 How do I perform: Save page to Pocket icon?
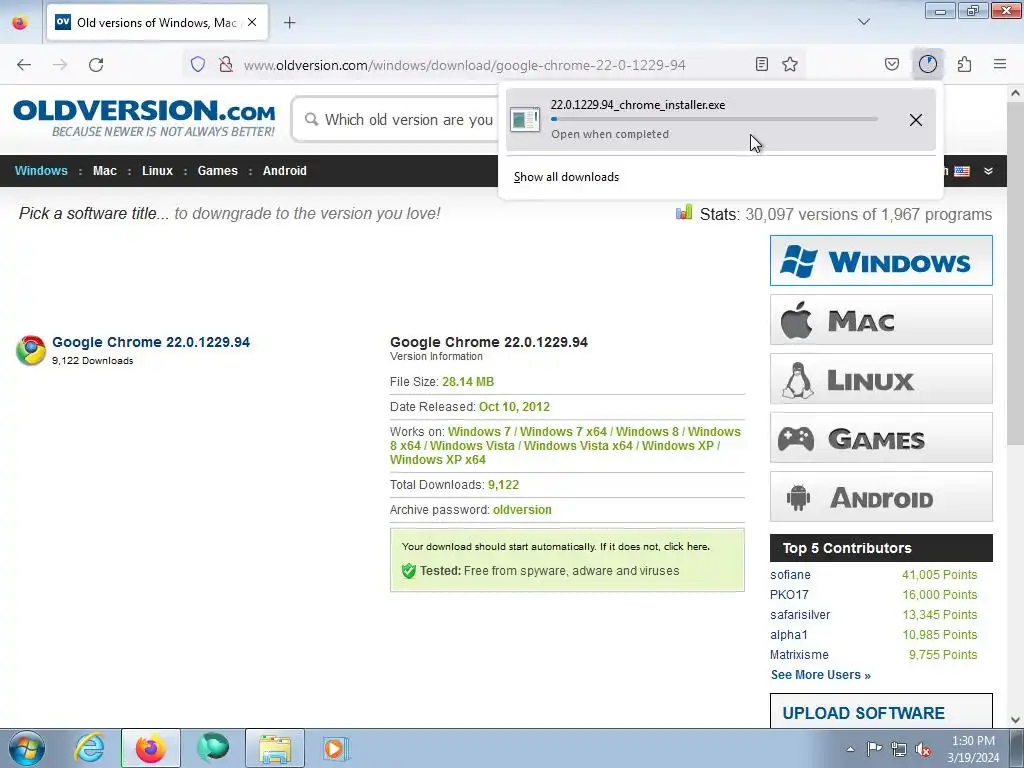click(892, 64)
